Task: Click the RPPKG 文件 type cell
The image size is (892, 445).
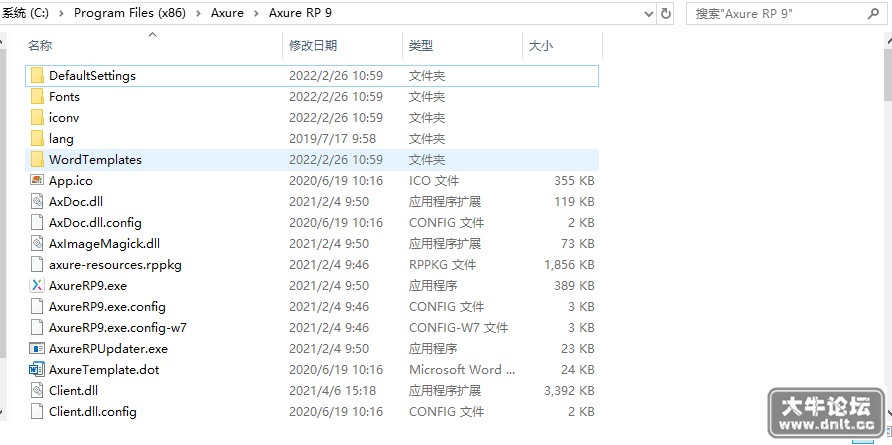Action: (443, 265)
